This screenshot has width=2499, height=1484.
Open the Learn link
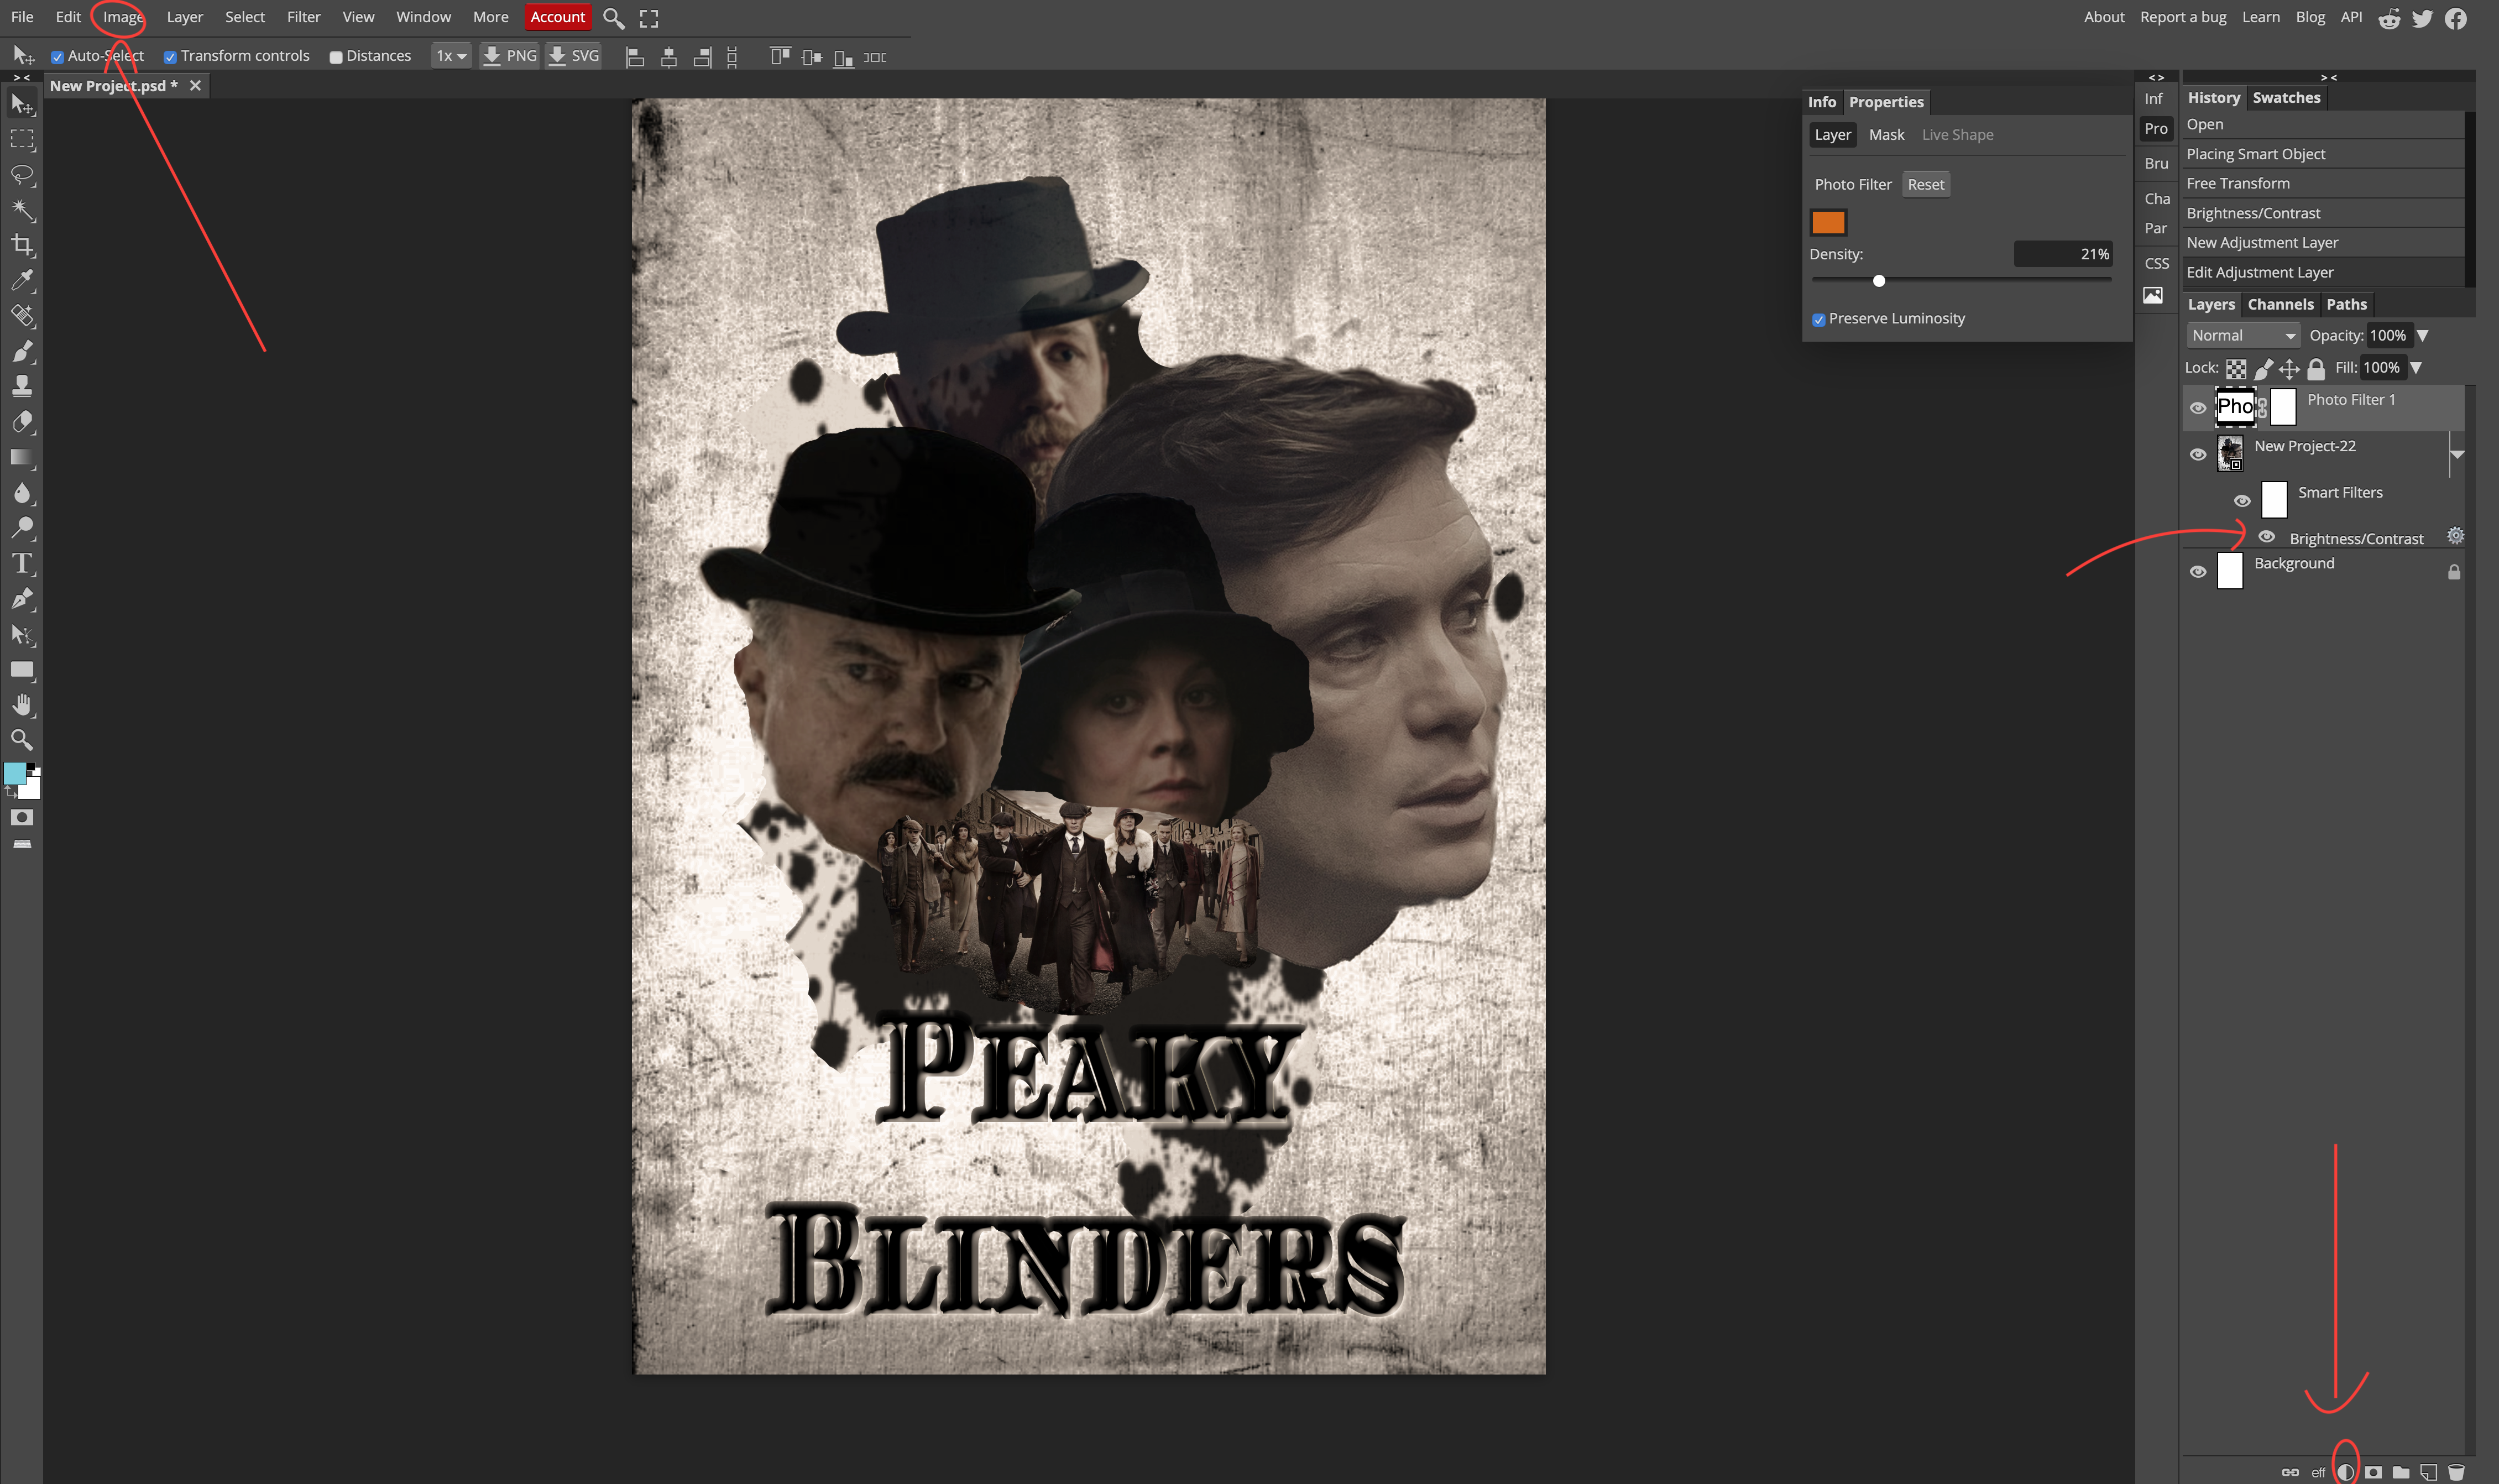(x=2260, y=17)
